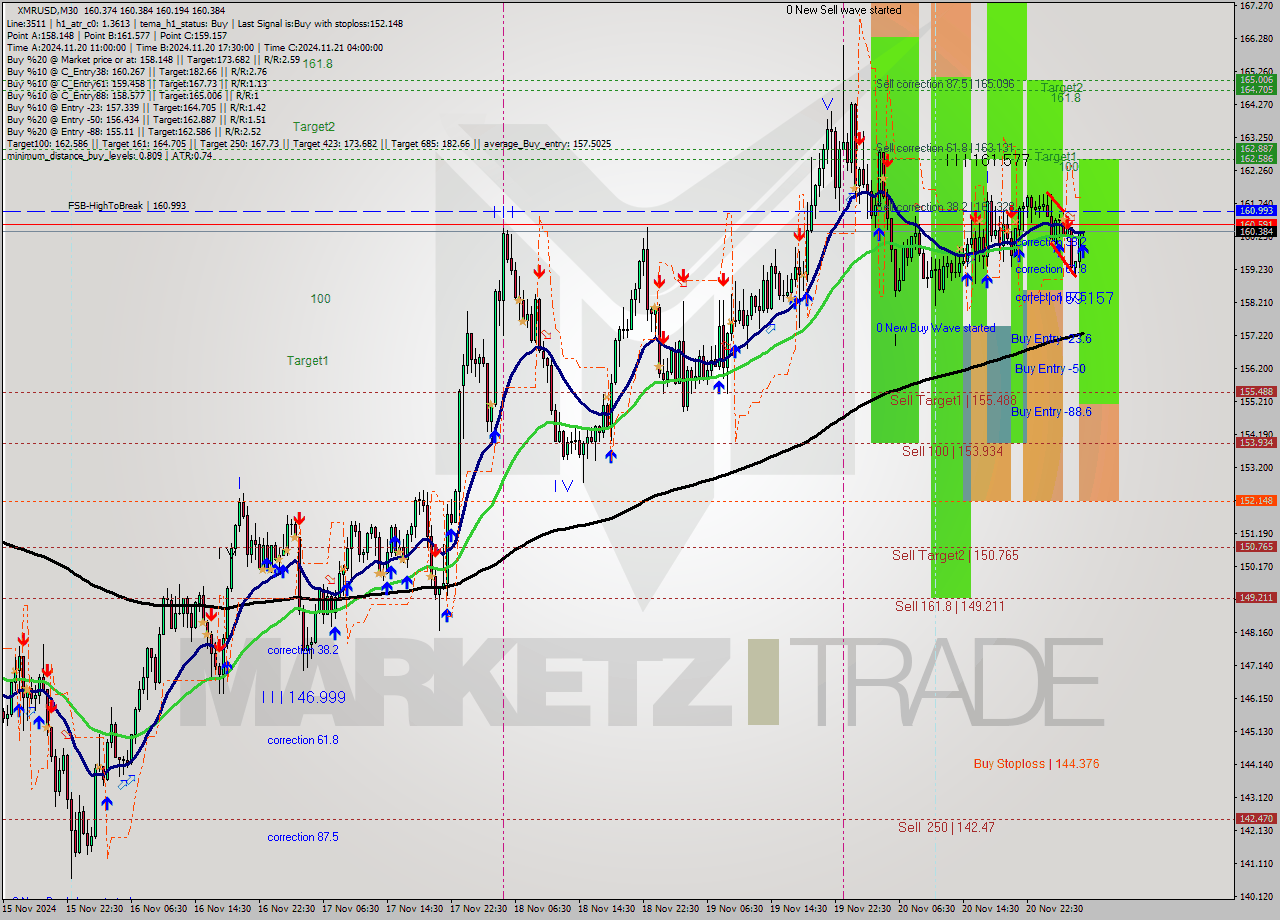Click the red 150.765 price tag on axis
1280x920 pixels.
(1256, 546)
